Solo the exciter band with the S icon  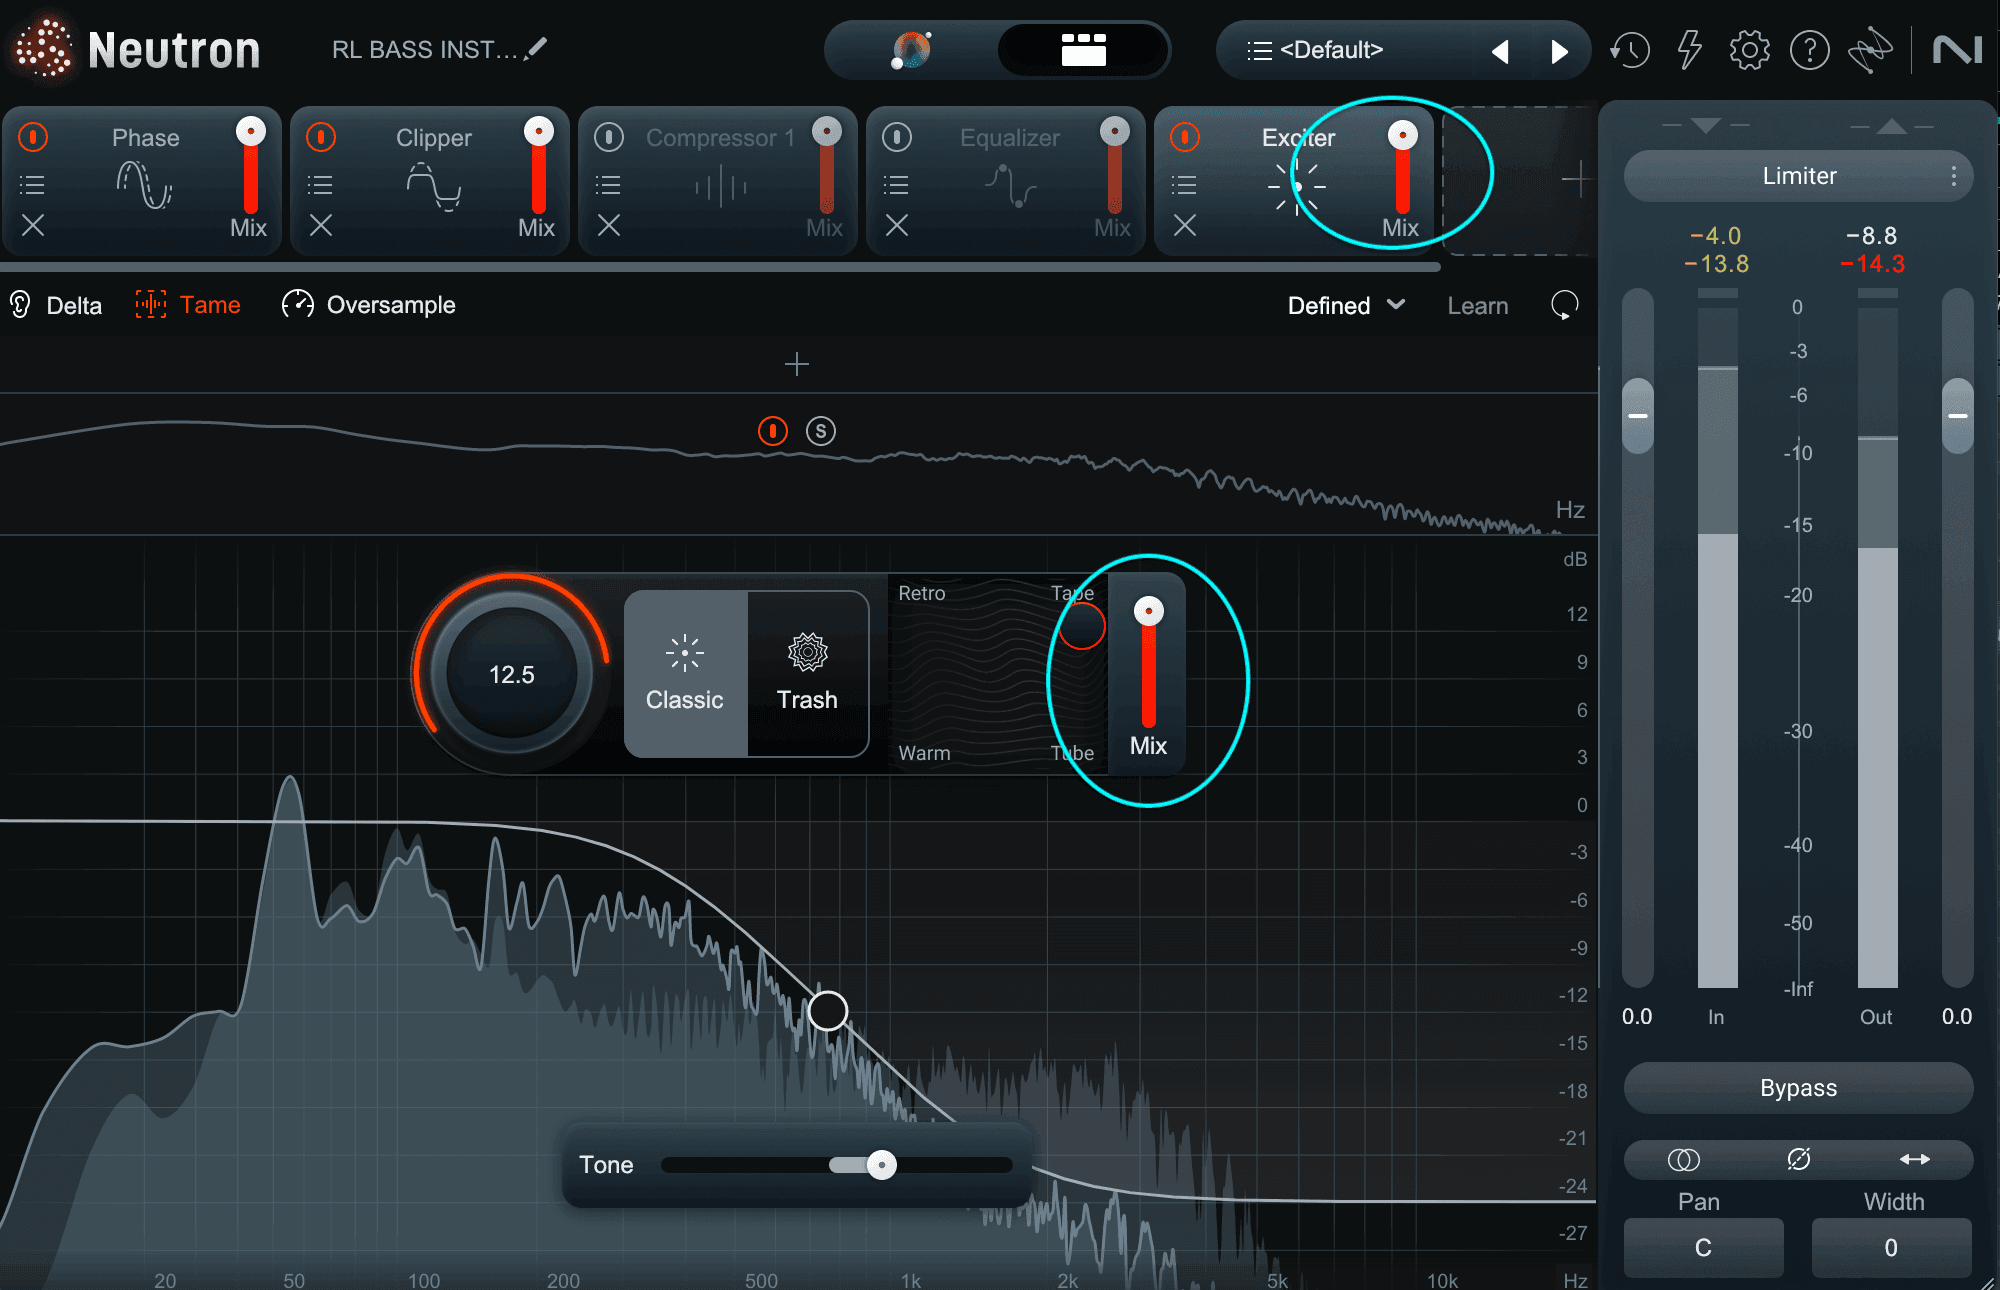821,431
